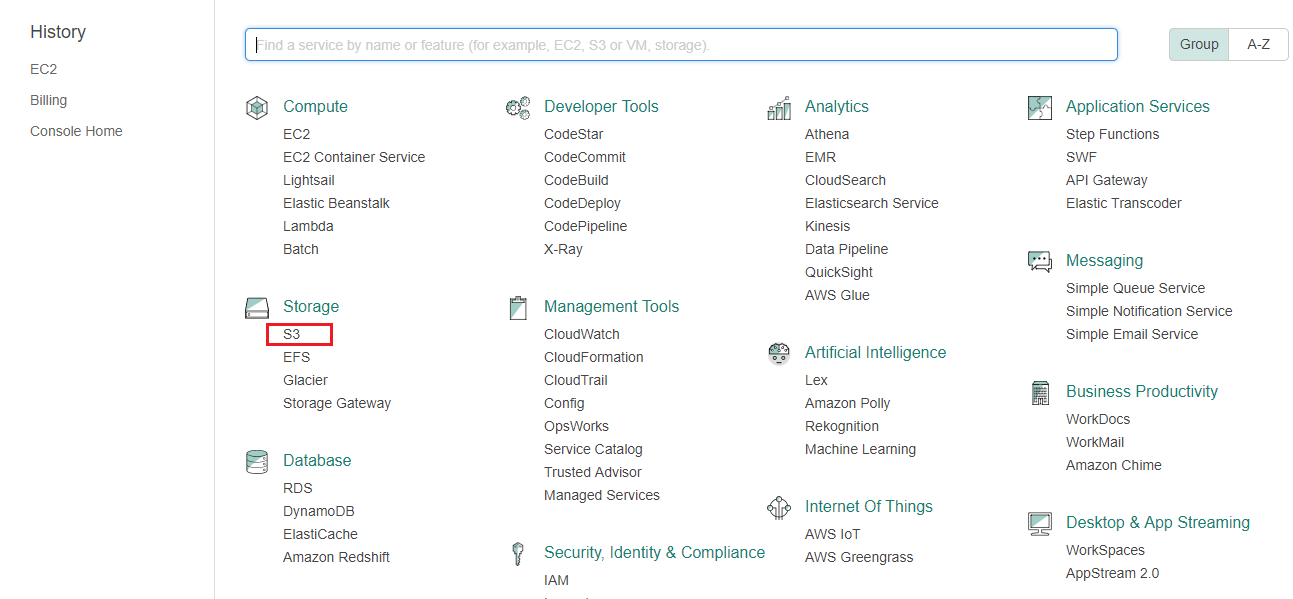The image size is (1293, 599).
Task: Click the Compute category cube icon
Action: (x=257, y=108)
